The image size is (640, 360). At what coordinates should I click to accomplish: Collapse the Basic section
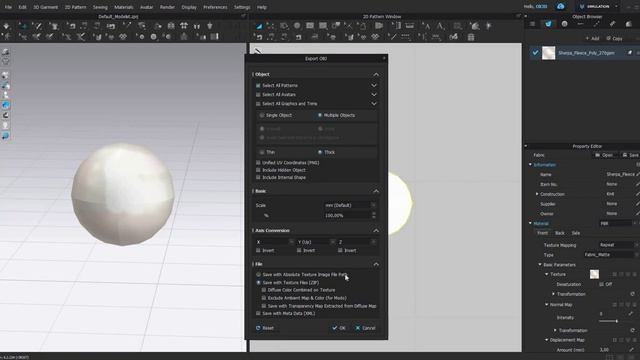point(376,191)
